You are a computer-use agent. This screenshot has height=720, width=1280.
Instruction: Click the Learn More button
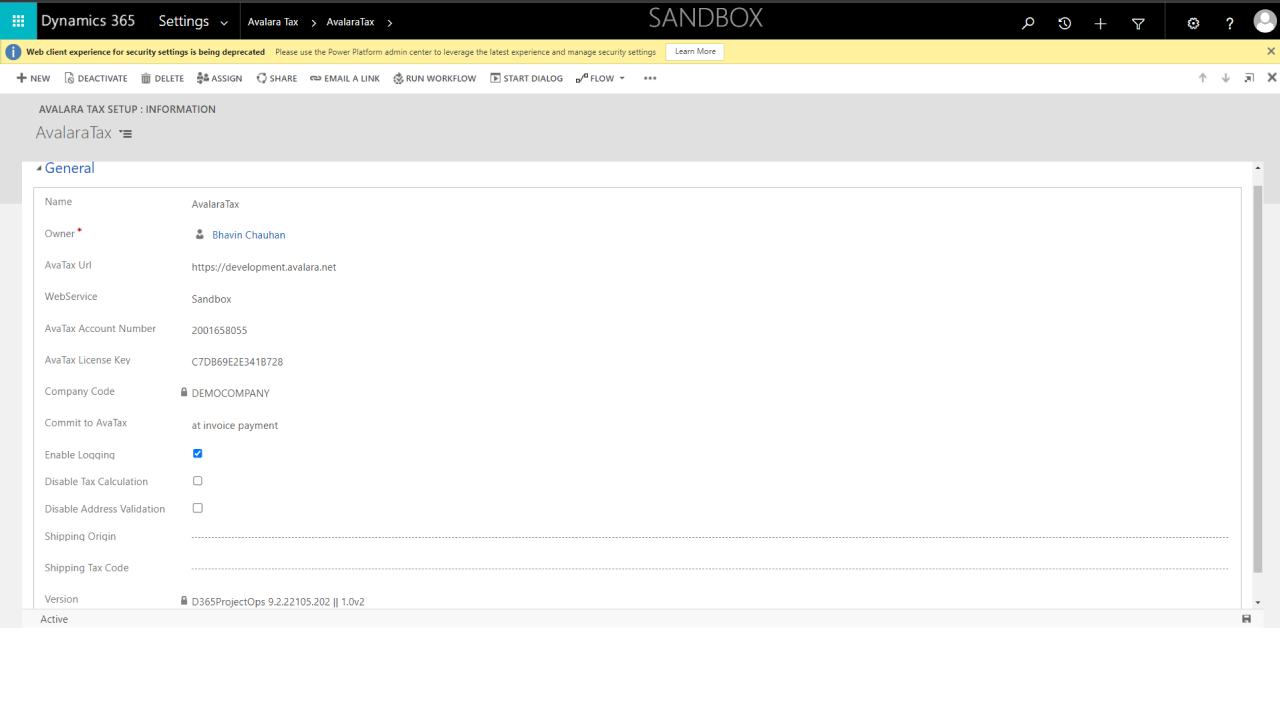tap(695, 52)
